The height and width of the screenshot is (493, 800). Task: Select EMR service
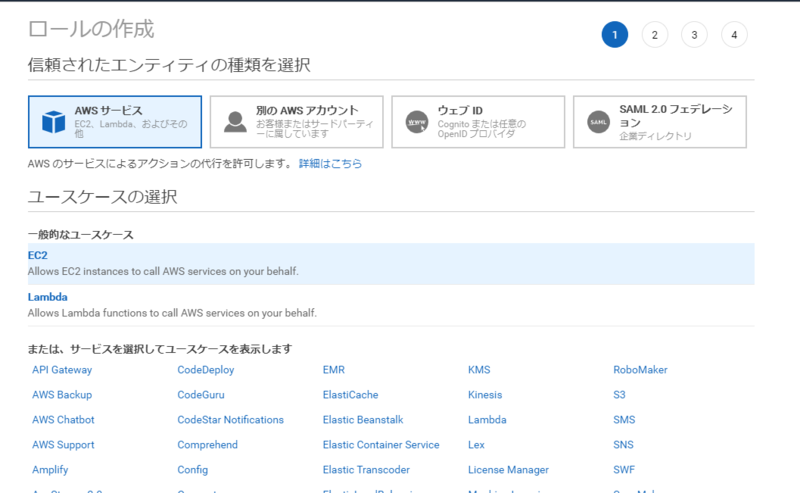pyautogui.click(x=334, y=370)
